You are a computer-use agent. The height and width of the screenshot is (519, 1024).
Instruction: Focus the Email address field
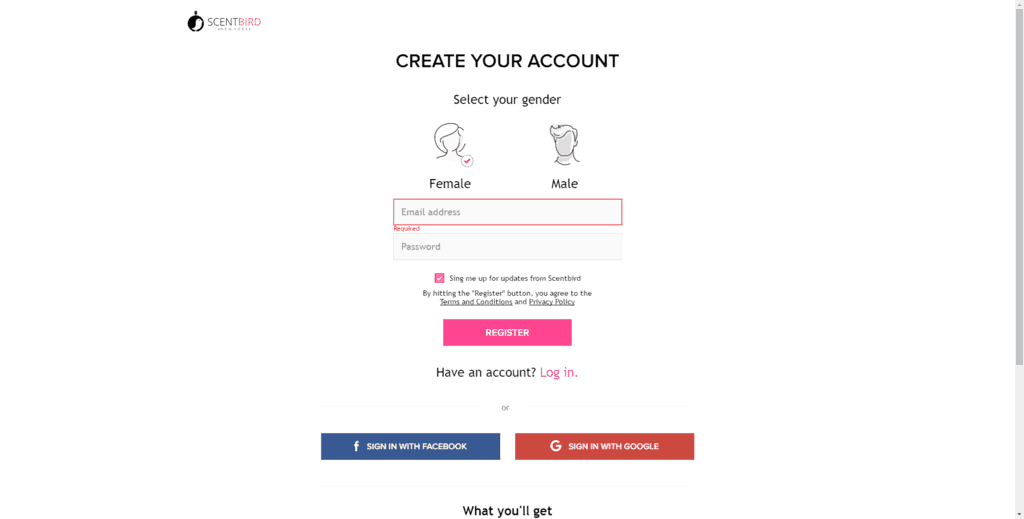click(507, 212)
